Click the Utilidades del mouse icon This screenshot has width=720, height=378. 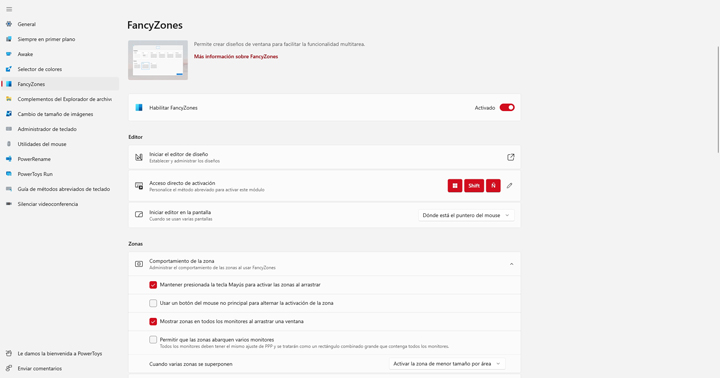[x=9, y=144]
